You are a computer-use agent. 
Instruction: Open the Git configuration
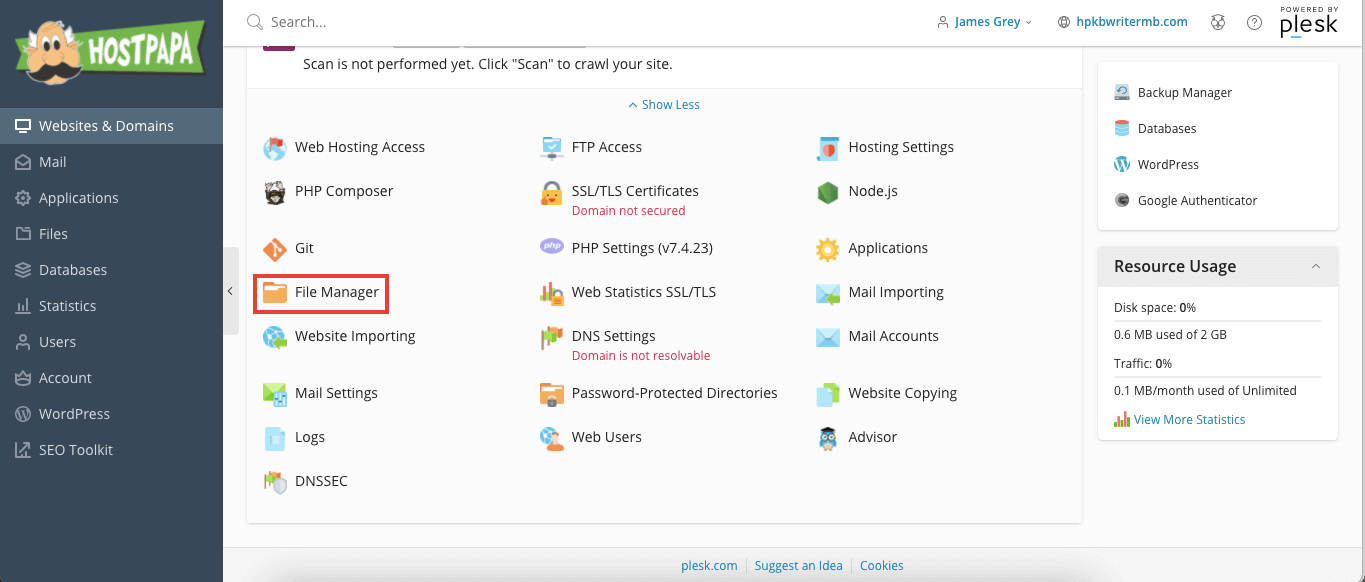303,248
